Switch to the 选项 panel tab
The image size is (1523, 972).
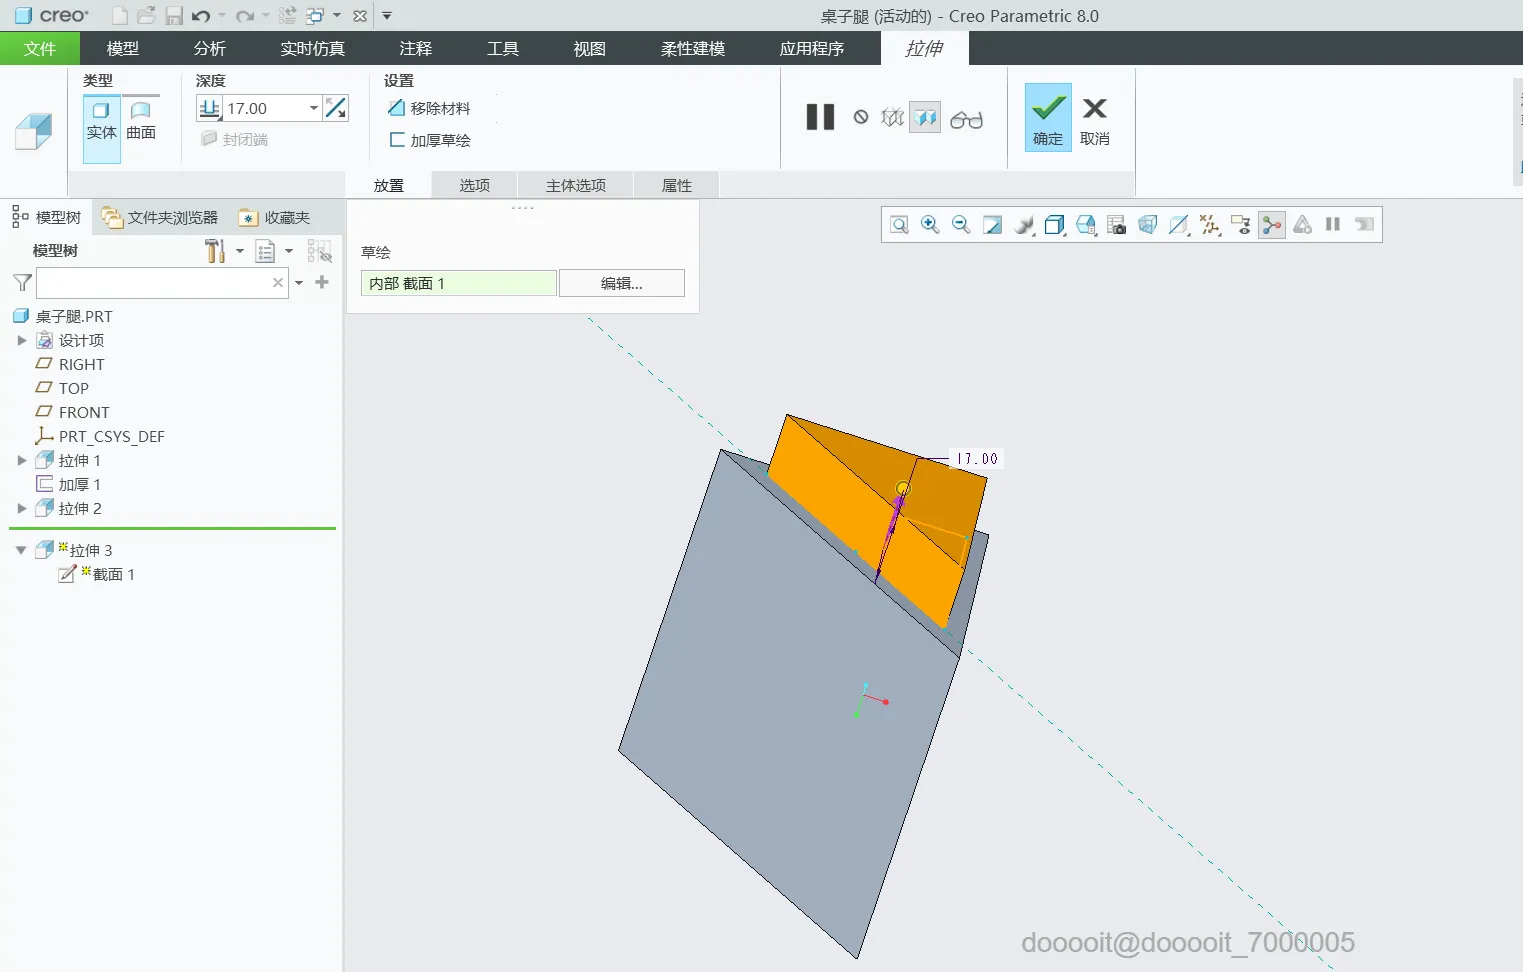point(474,185)
